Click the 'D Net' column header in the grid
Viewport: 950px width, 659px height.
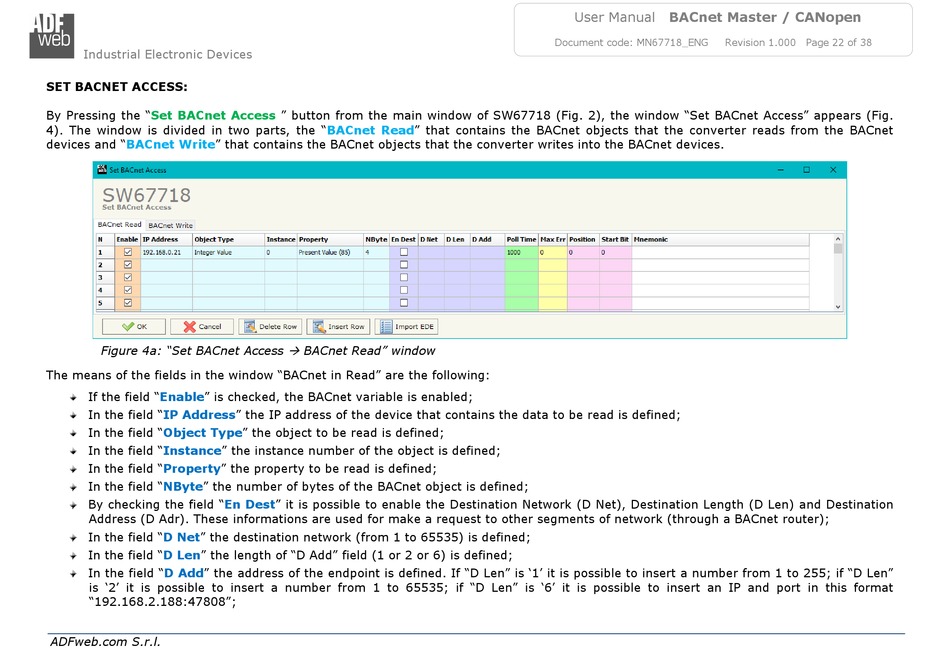click(431, 239)
